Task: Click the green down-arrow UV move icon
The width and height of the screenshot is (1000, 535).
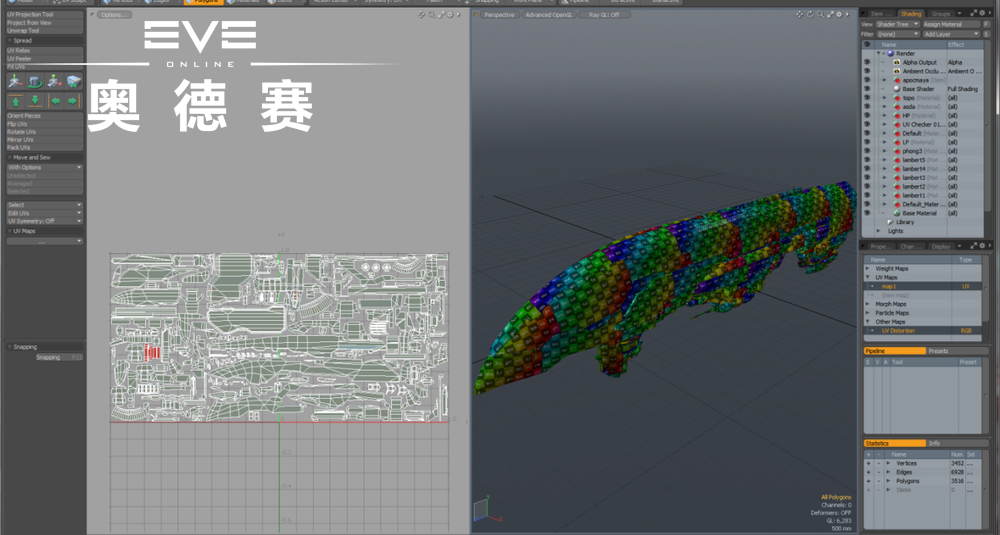Action: (x=36, y=100)
